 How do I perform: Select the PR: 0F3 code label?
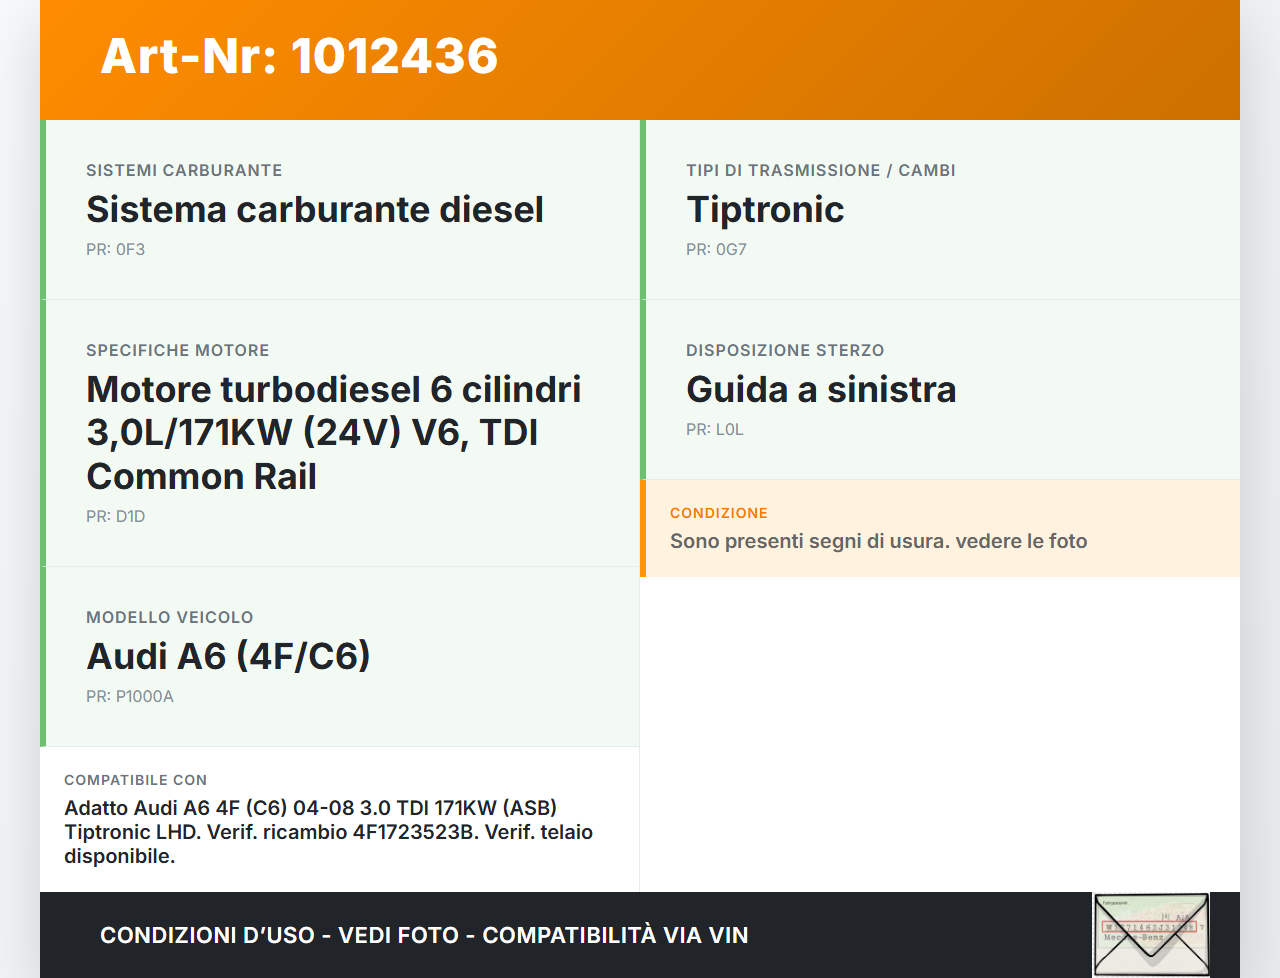[x=116, y=249]
